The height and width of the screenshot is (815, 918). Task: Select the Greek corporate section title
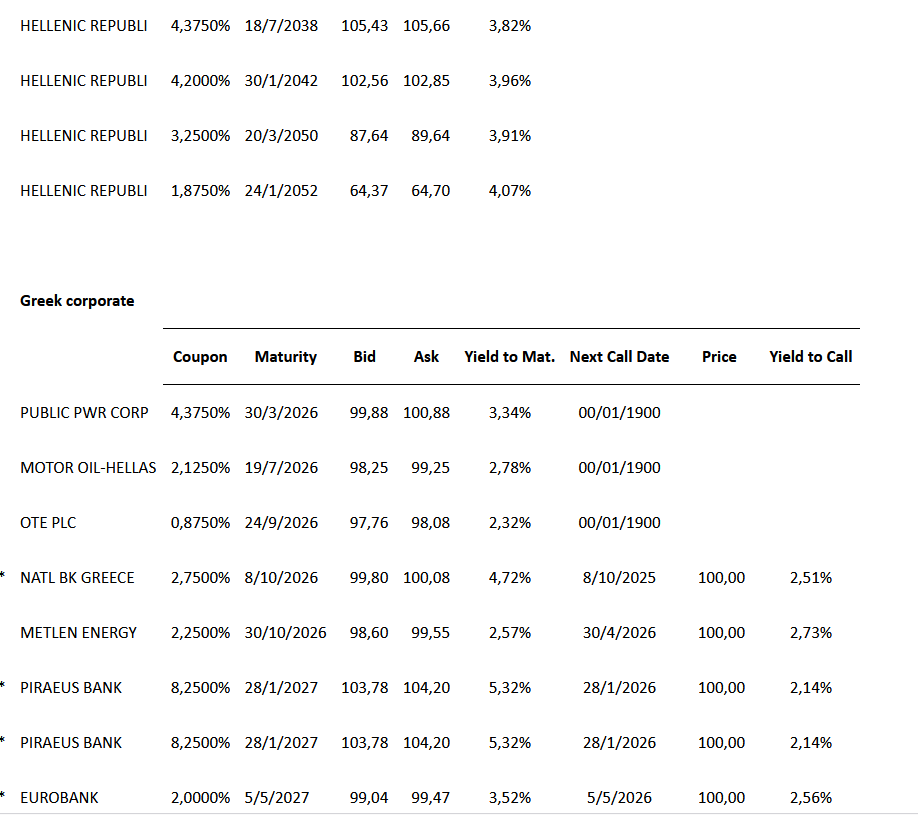click(x=77, y=301)
